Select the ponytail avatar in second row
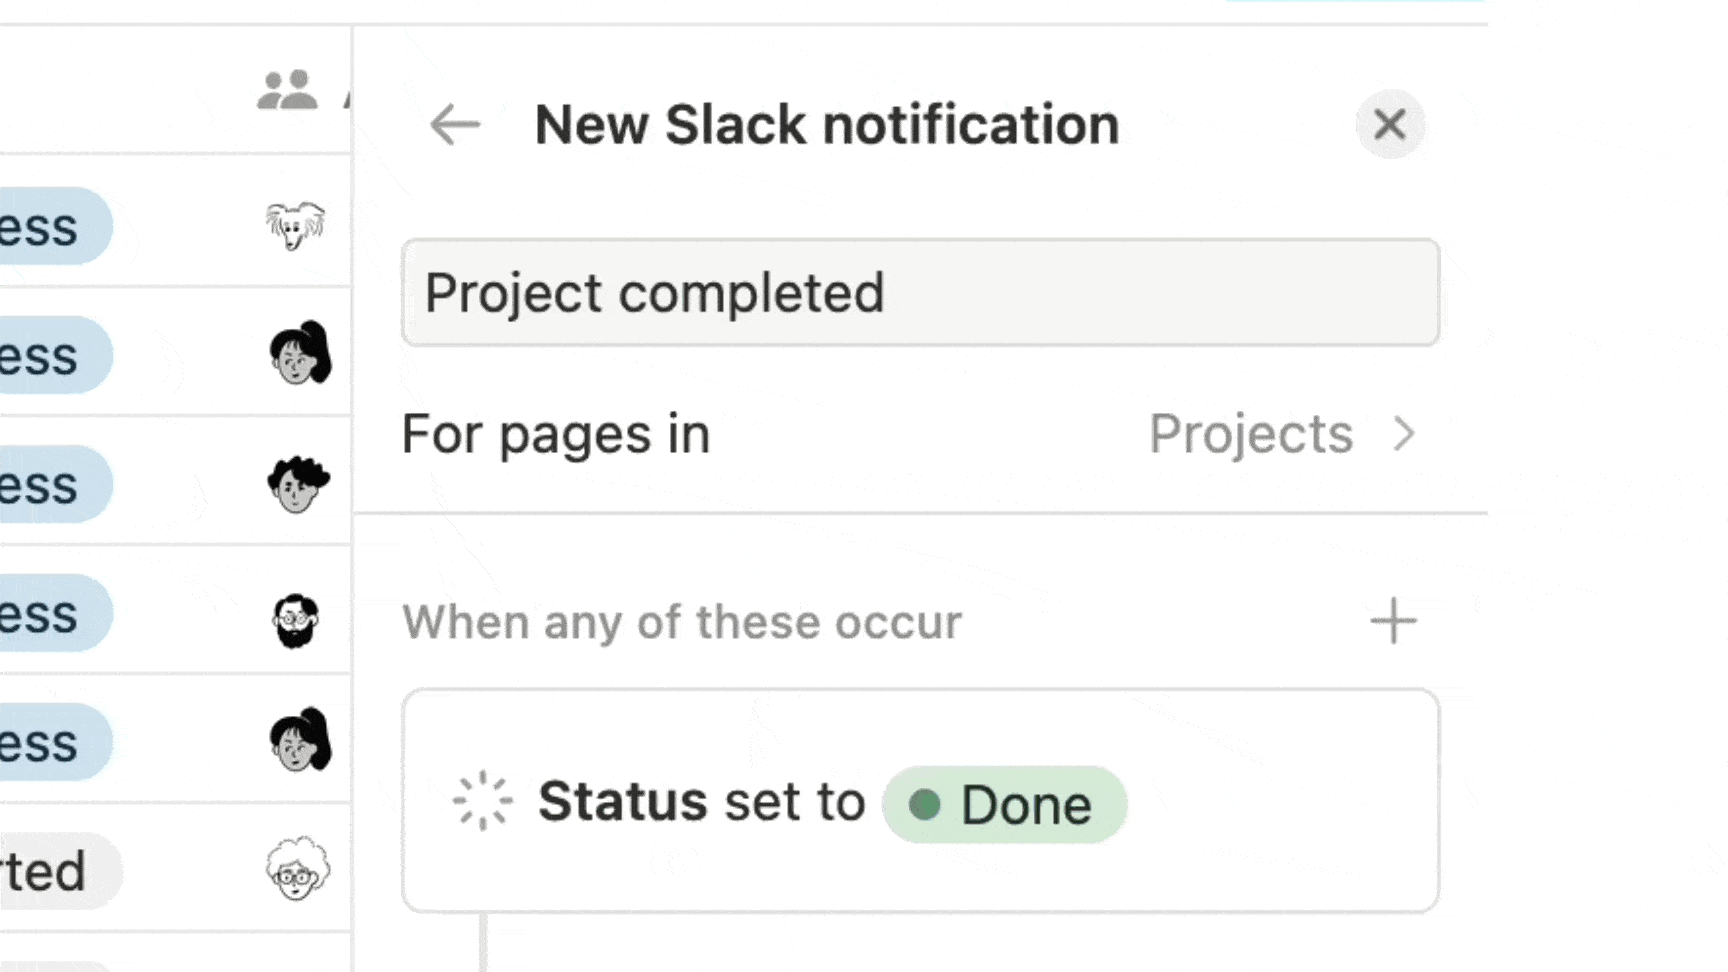Screen dimensions: 1728x972 299,354
